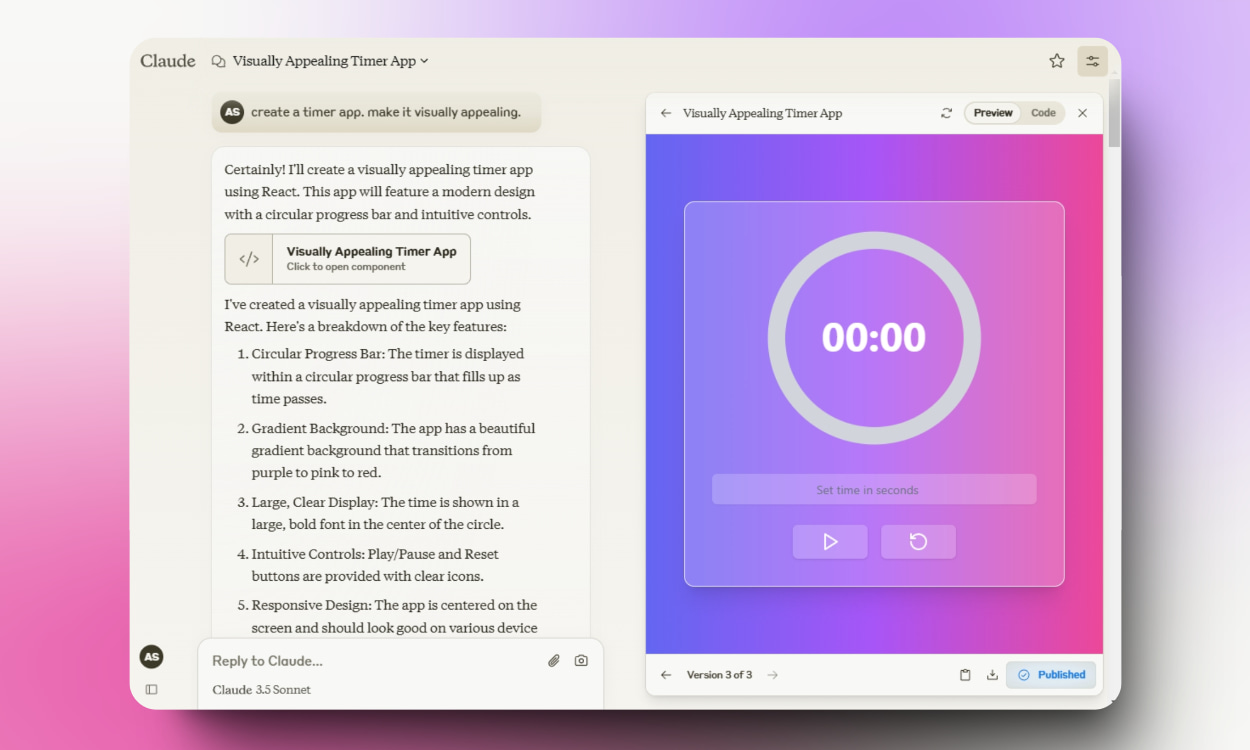Attach a file with paperclip icon
The height and width of the screenshot is (750, 1250).
(553, 661)
